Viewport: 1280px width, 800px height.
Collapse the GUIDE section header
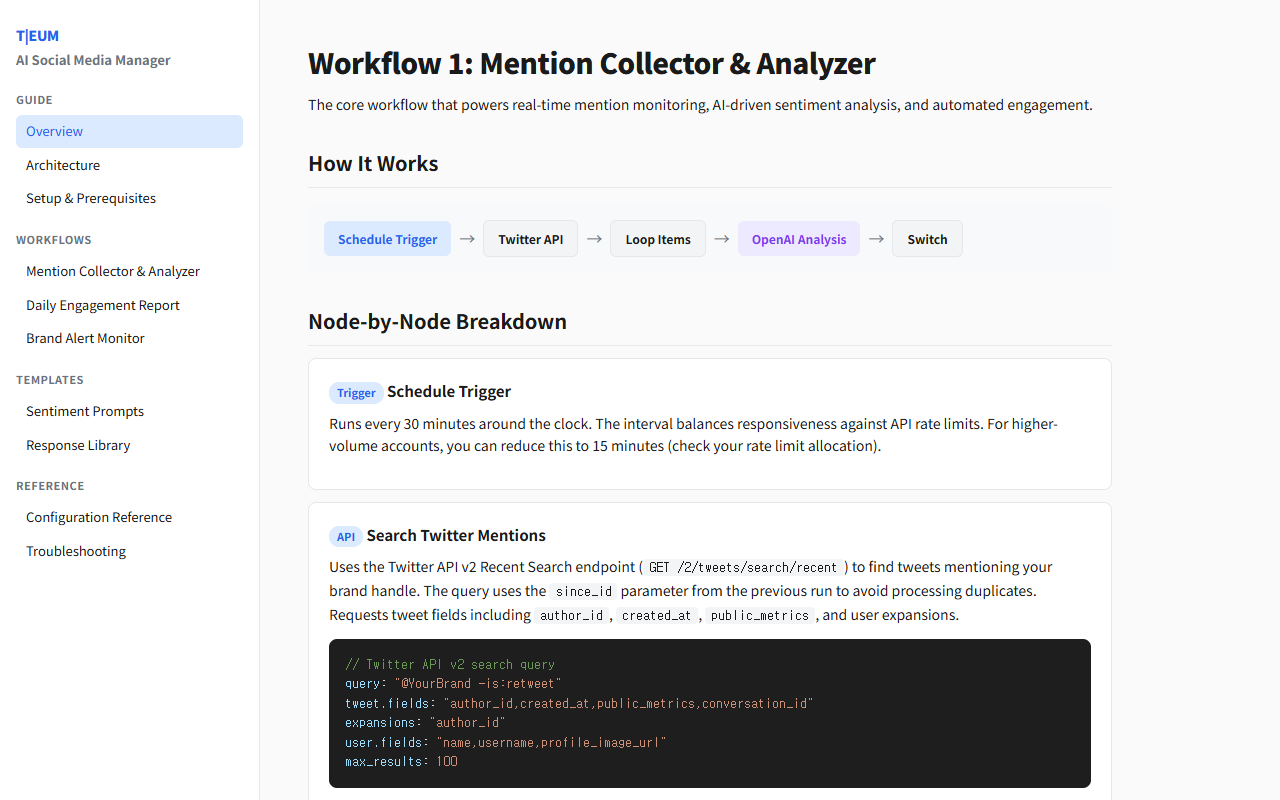pyautogui.click(x=34, y=100)
